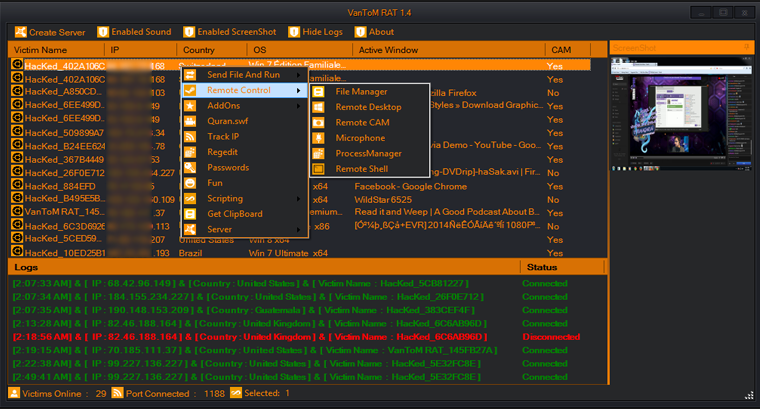Sort by the CAM column header
760x409 pixels.
pos(568,50)
